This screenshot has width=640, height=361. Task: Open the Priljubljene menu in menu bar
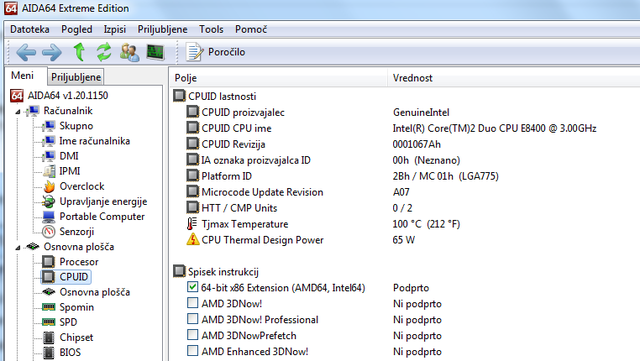pyautogui.click(x=162, y=29)
